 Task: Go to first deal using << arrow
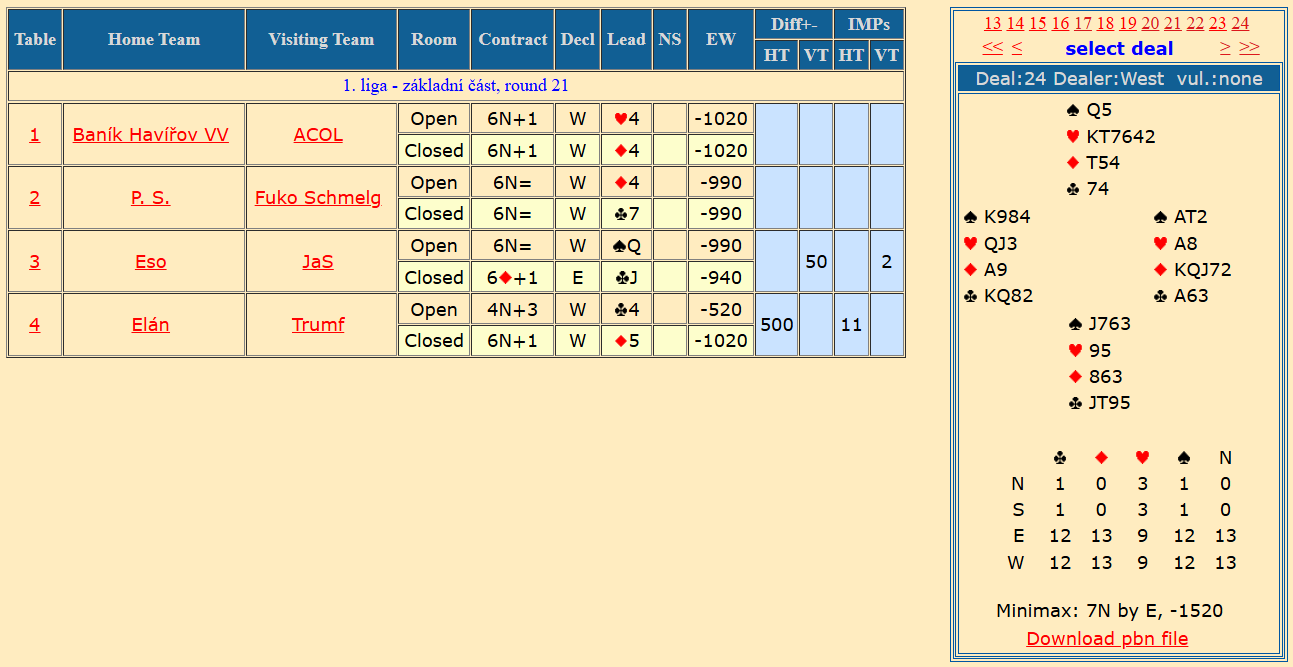(992, 48)
